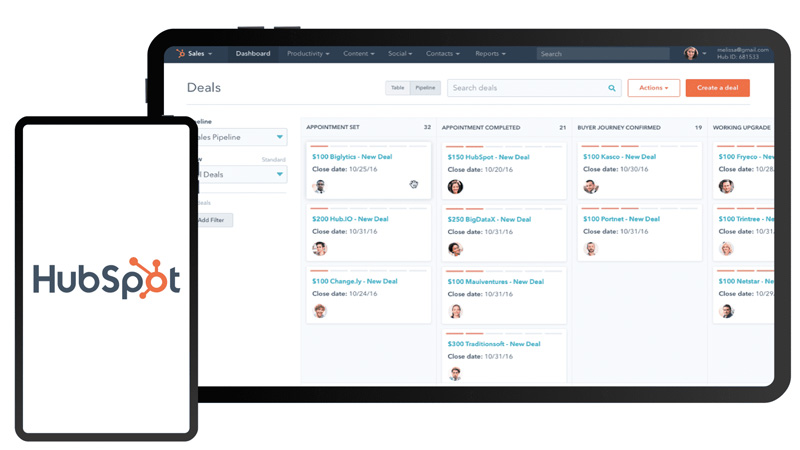Click the Hub ID 681533 account text
The image size is (800, 450).
point(738,57)
